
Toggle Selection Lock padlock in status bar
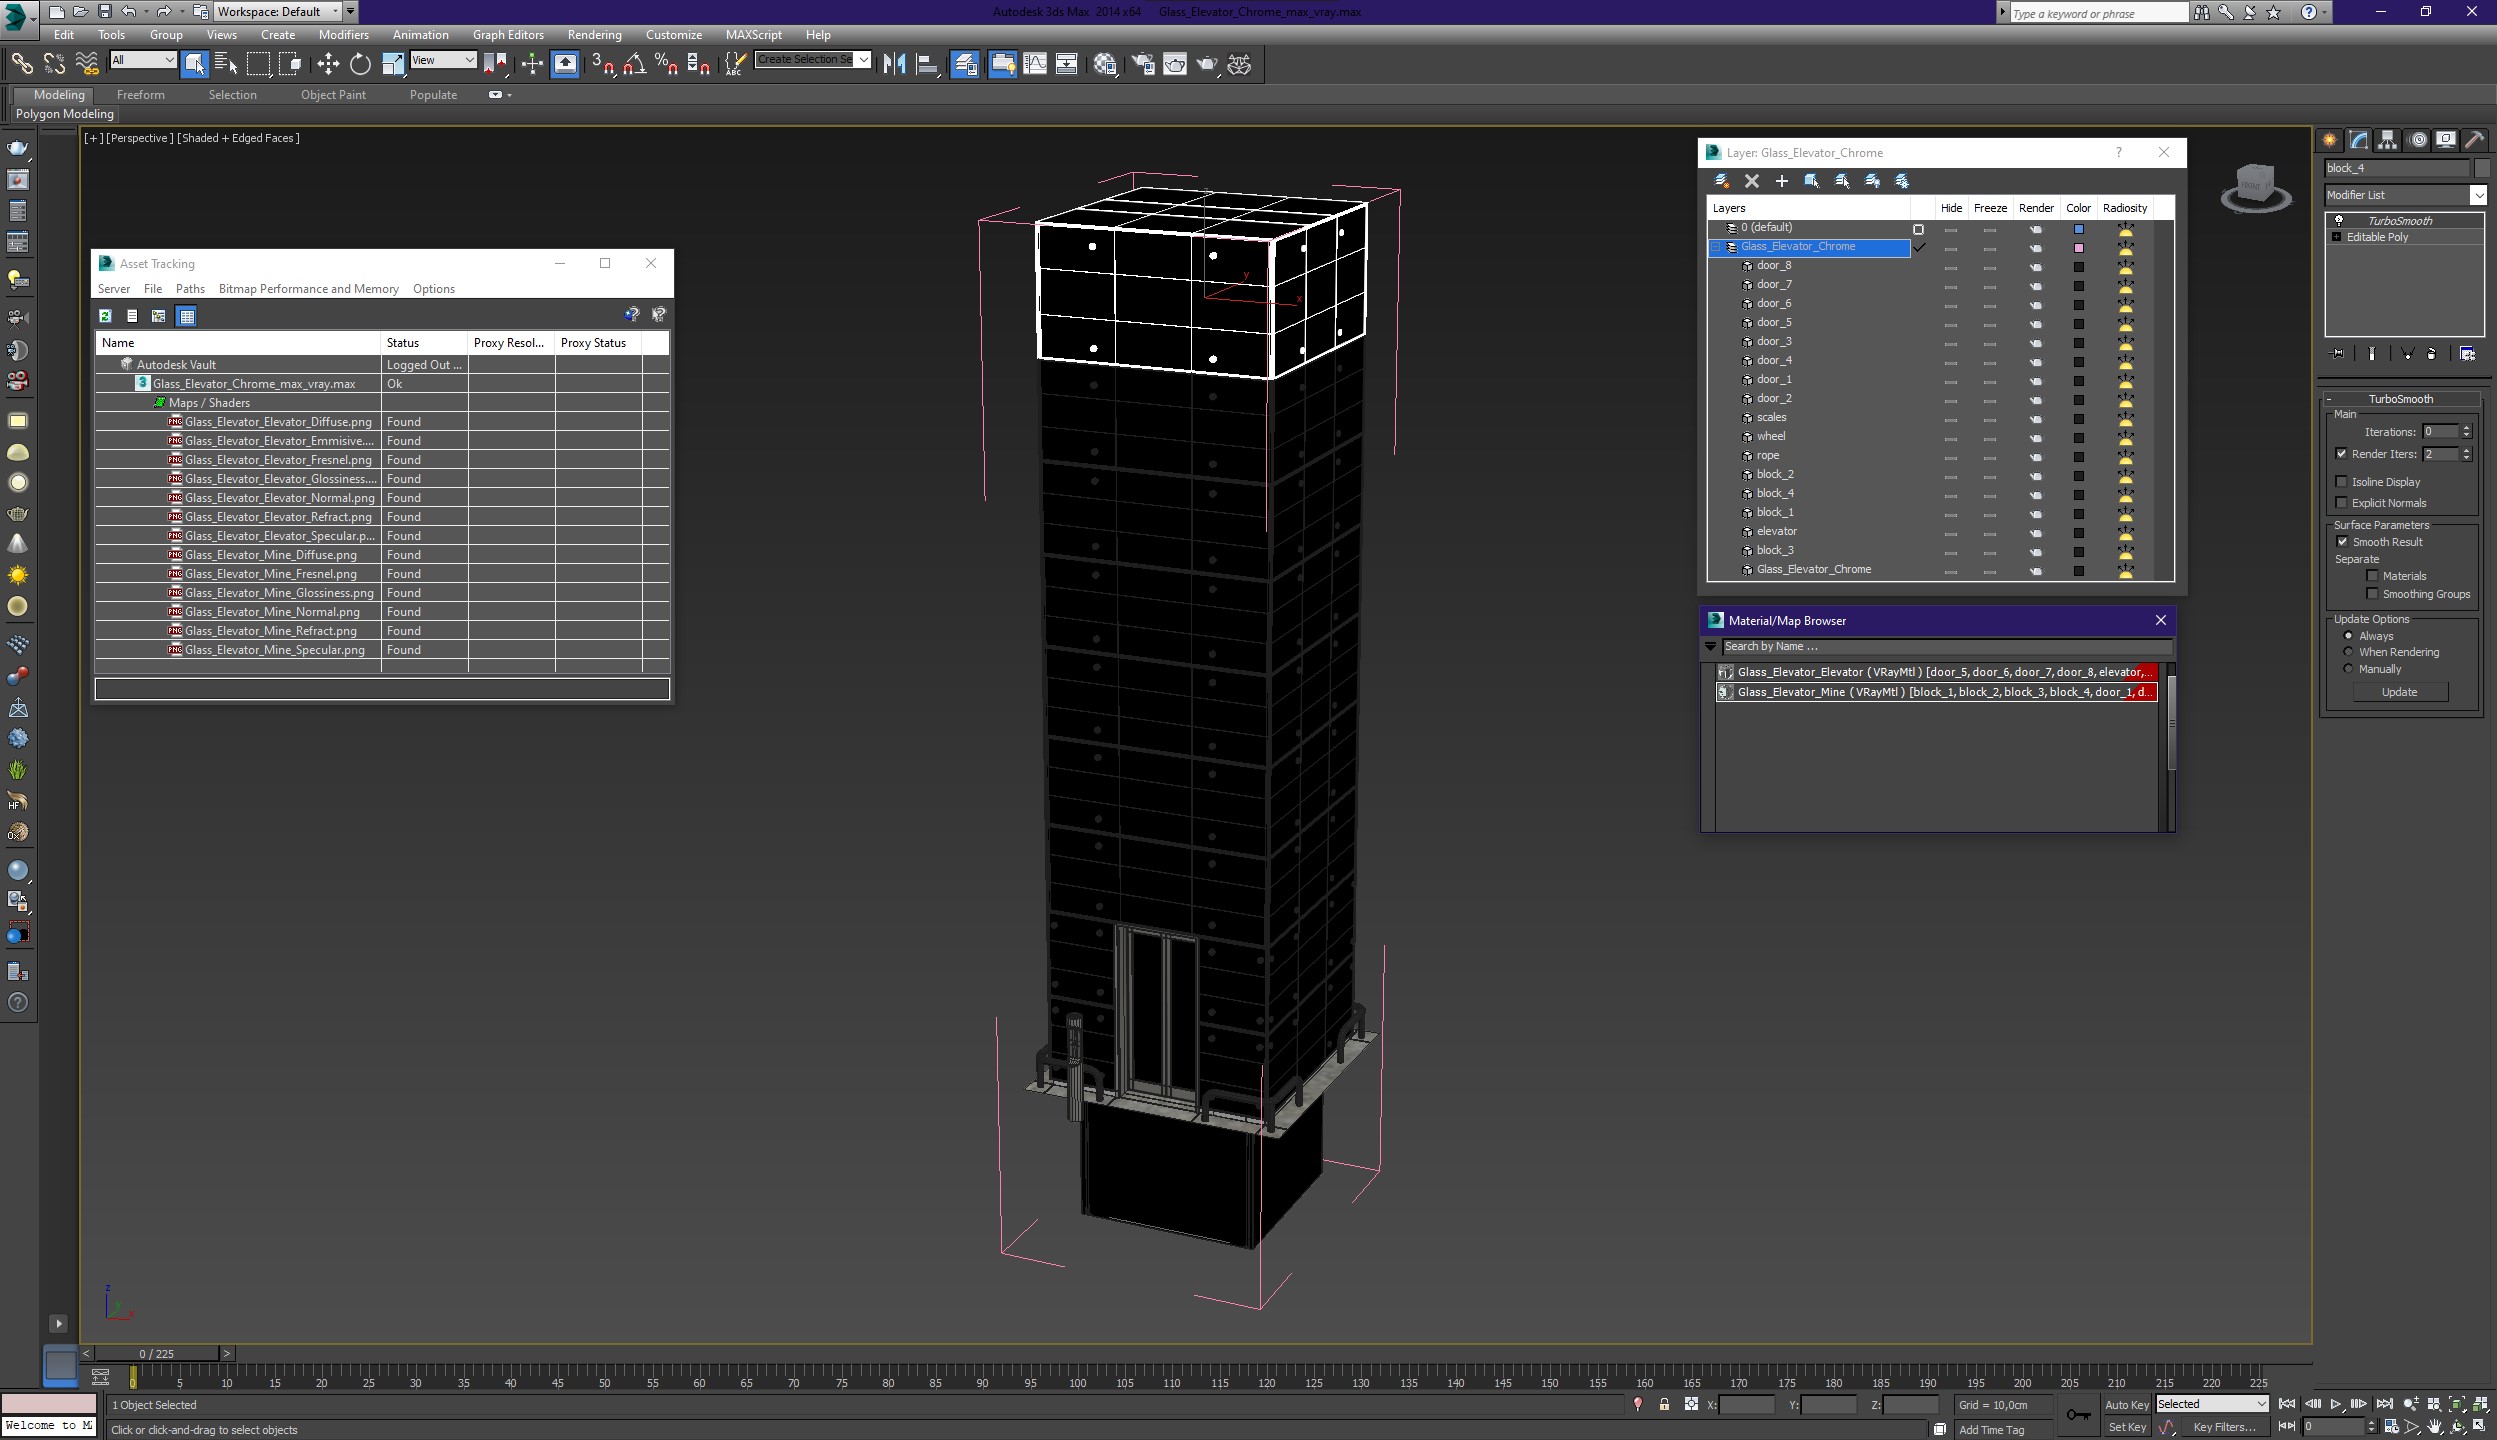pyautogui.click(x=1664, y=1405)
